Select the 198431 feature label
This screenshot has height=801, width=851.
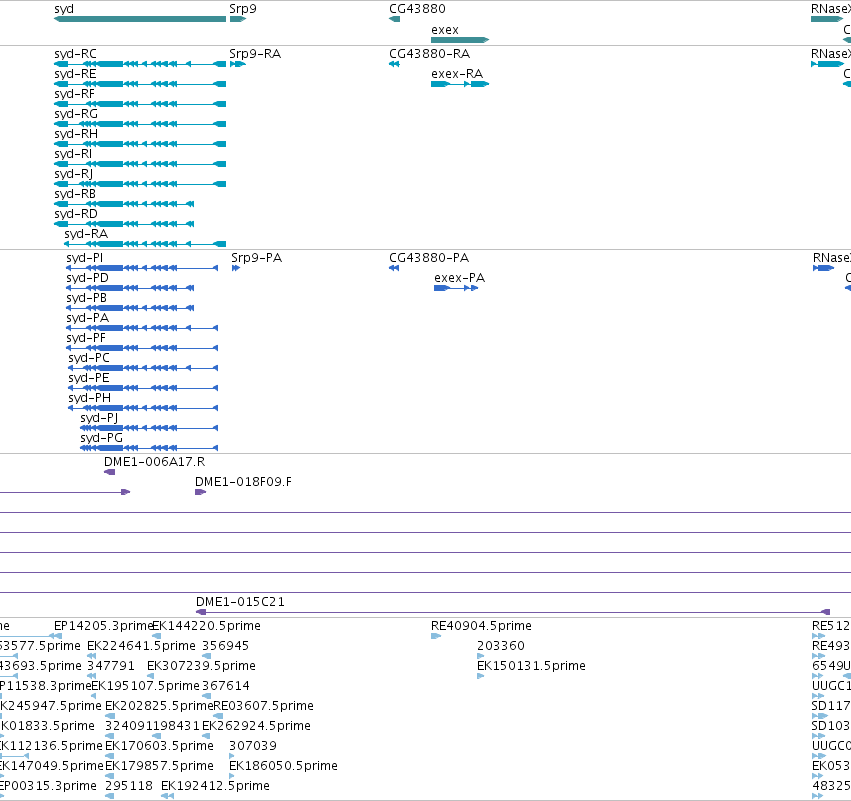176,726
